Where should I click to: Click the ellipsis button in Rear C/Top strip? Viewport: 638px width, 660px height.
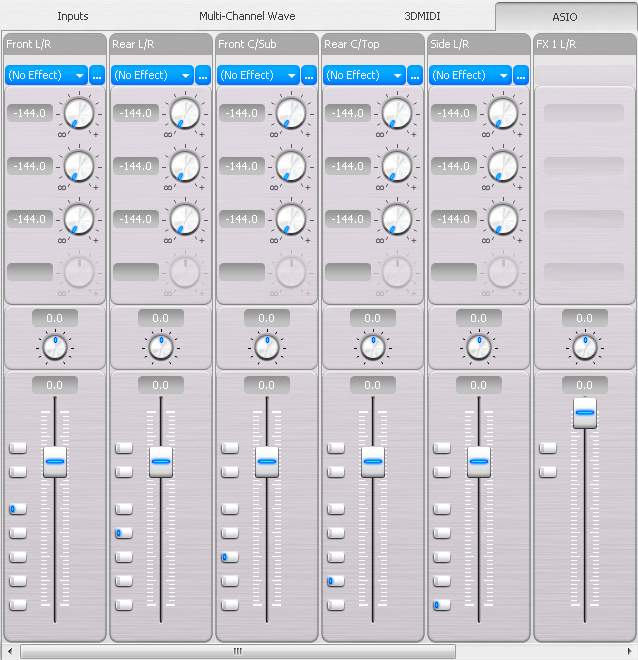click(x=415, y=75)
